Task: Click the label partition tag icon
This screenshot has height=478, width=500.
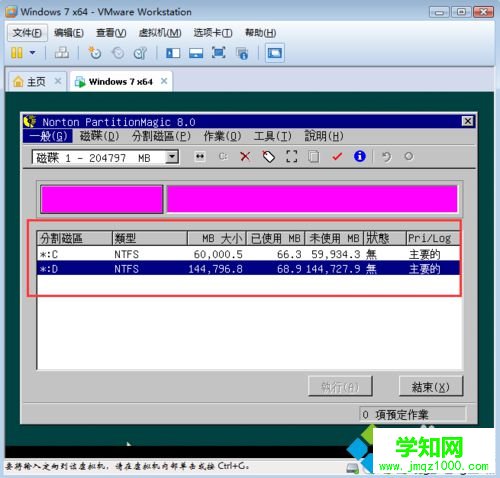Action: pos(269,156)
